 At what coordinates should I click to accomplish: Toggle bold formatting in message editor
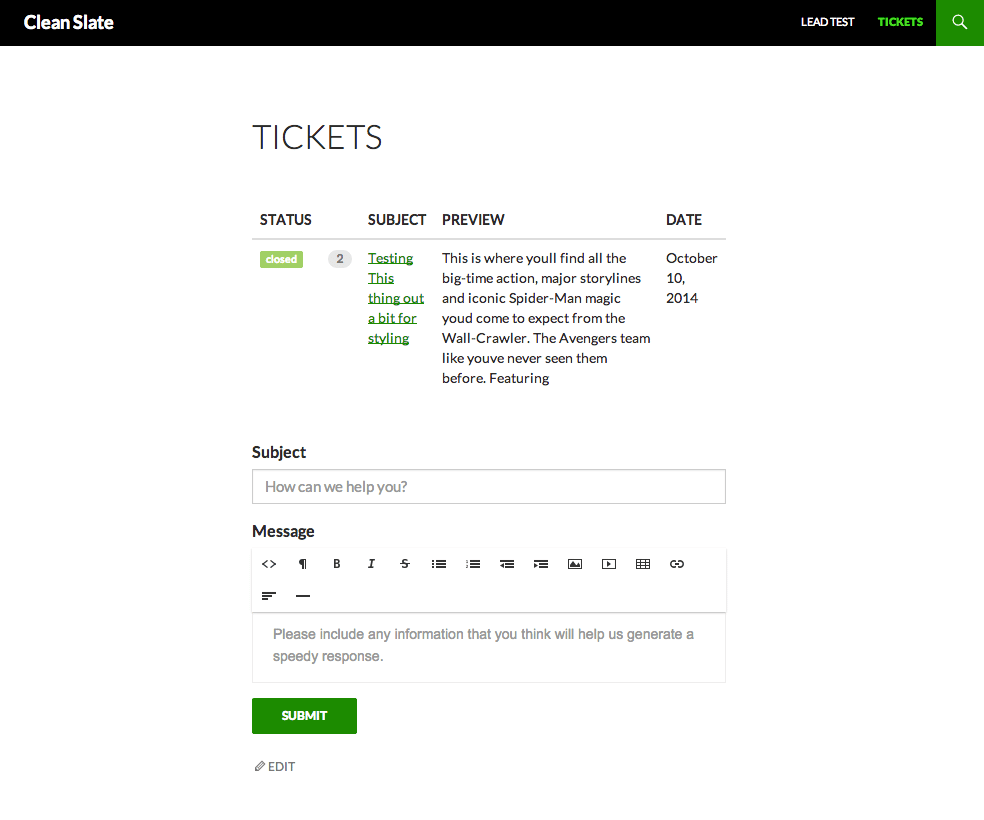click(337, 564)
